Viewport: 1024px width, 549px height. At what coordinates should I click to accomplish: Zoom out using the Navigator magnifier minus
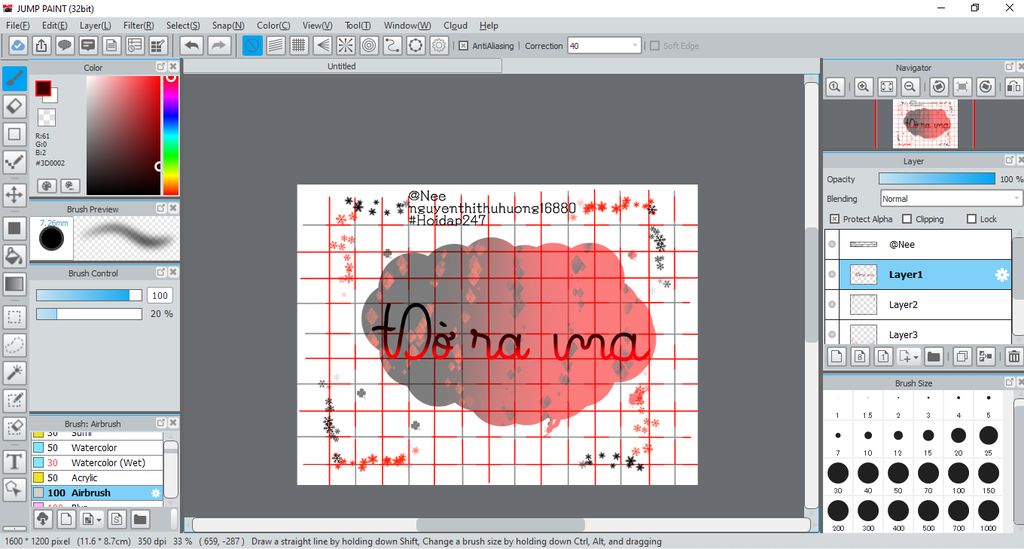[x=910, y=87]
